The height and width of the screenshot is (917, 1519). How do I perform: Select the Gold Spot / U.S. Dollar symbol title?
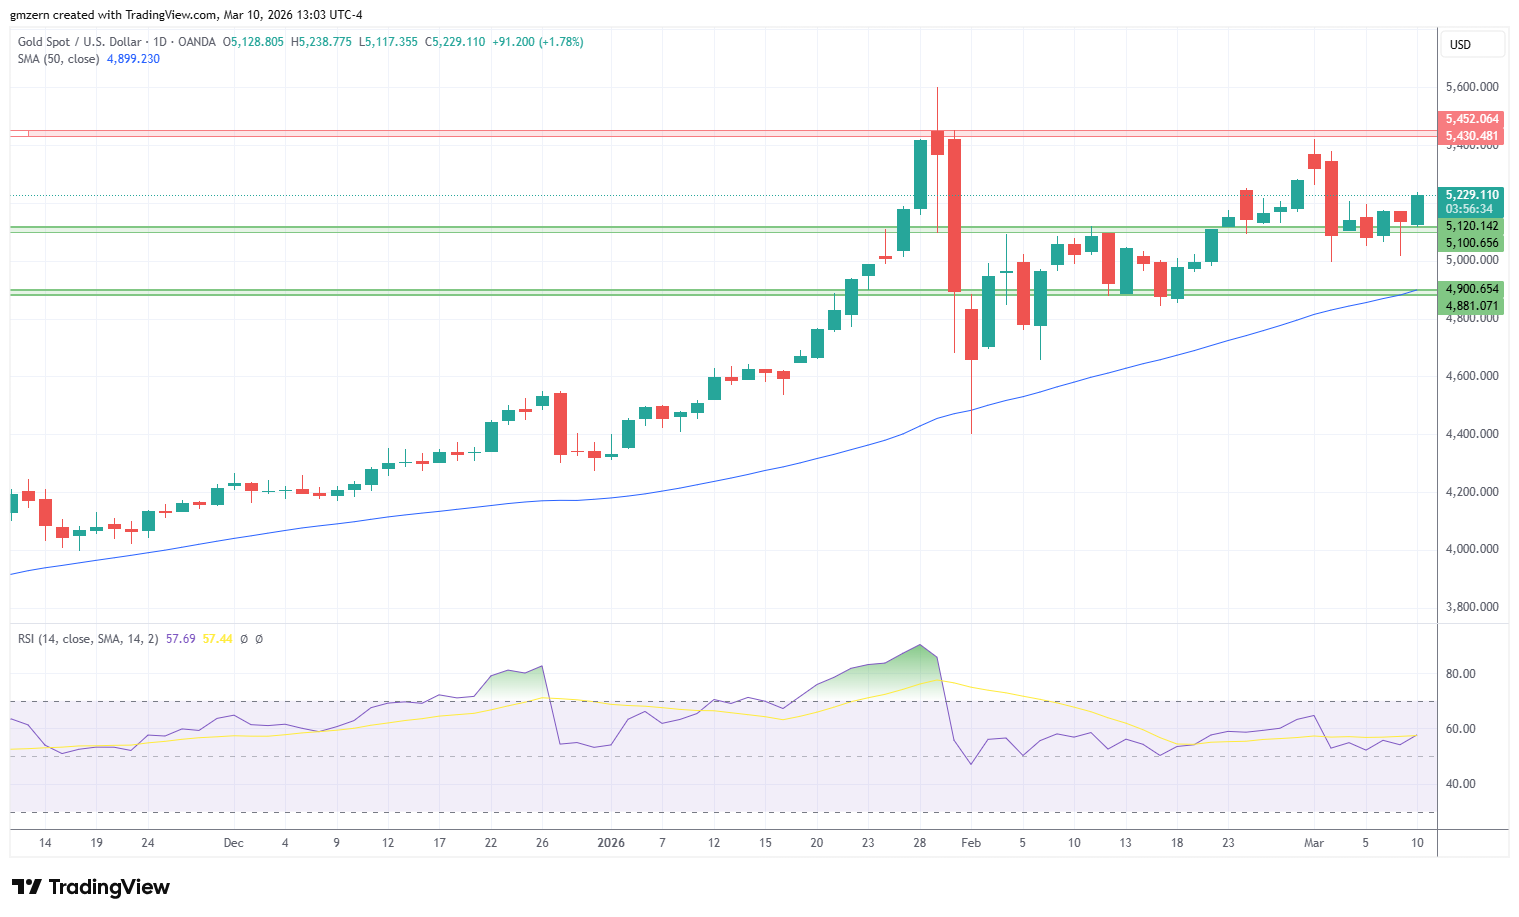tap(81, 42)
